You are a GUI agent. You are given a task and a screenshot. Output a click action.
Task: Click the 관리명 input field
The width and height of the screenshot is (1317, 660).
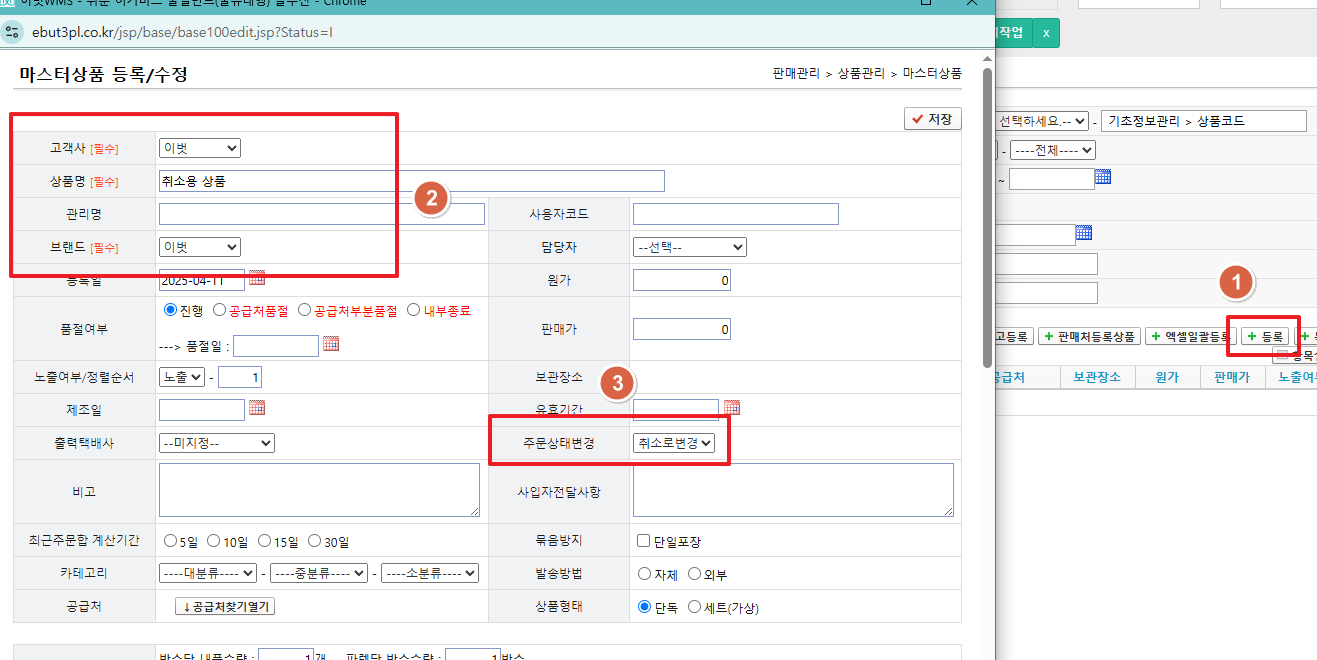pyautogui.click(x=322, y=214)
